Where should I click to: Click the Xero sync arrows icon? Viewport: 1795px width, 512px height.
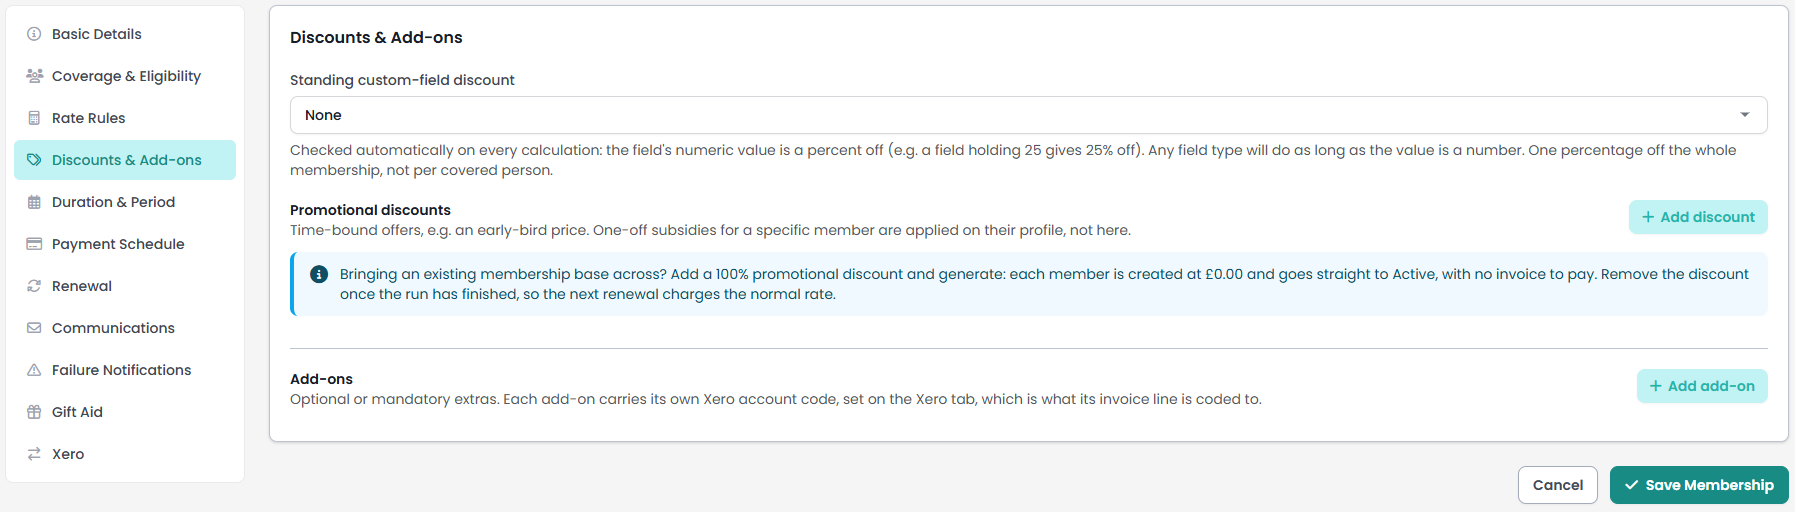point(34,454)
